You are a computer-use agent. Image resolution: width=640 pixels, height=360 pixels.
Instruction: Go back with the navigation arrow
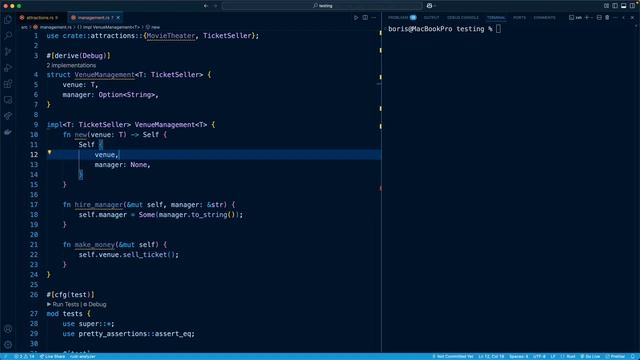(206, 6)
